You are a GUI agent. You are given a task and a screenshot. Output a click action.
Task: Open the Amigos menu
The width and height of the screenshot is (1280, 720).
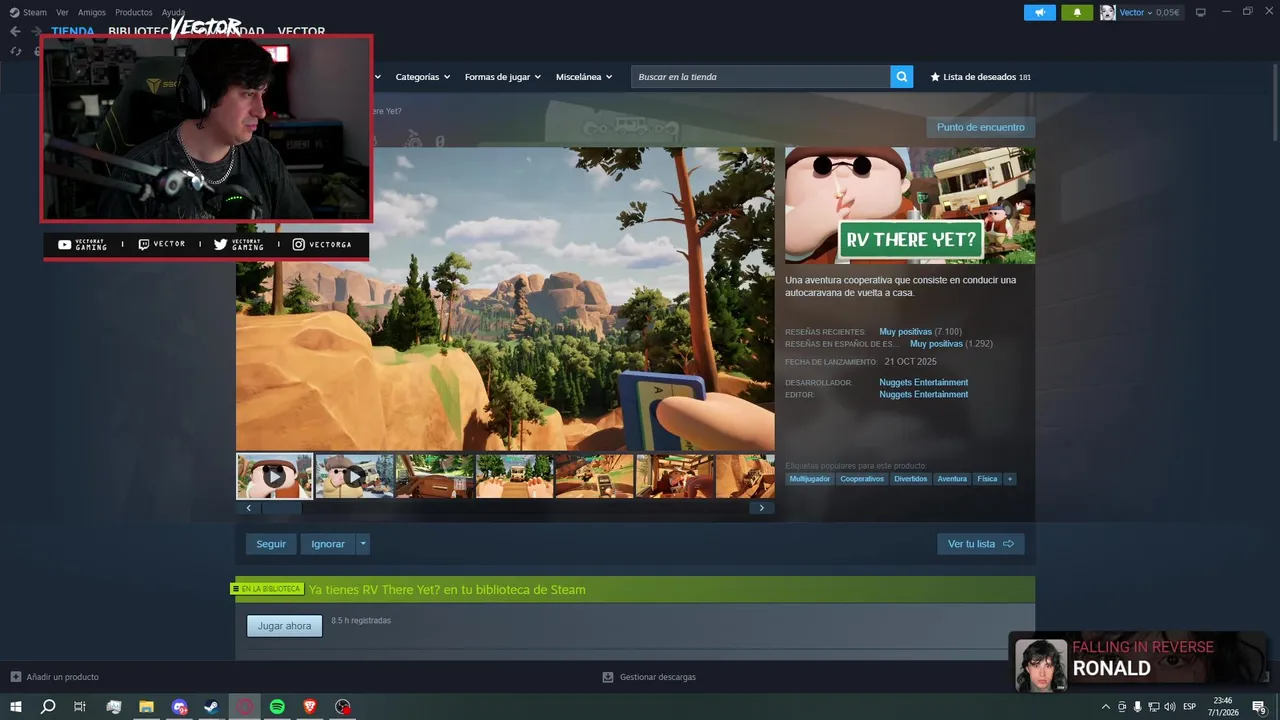point(92,12)
